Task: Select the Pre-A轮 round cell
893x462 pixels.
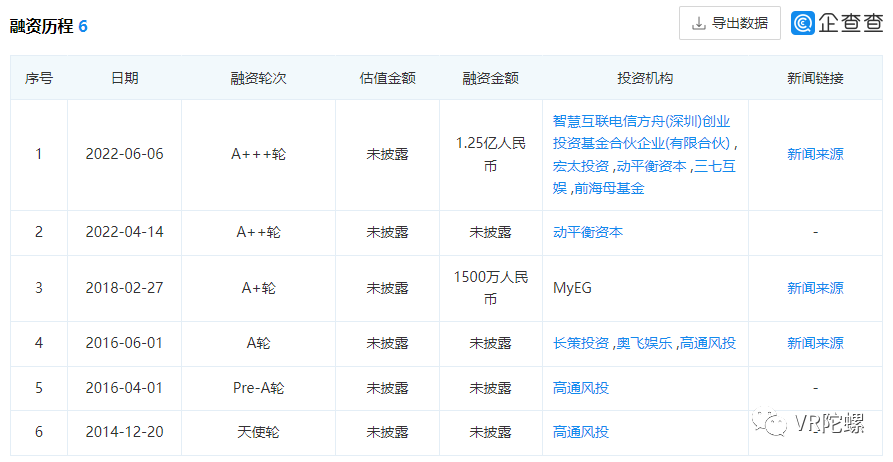Action: [259, 388]
